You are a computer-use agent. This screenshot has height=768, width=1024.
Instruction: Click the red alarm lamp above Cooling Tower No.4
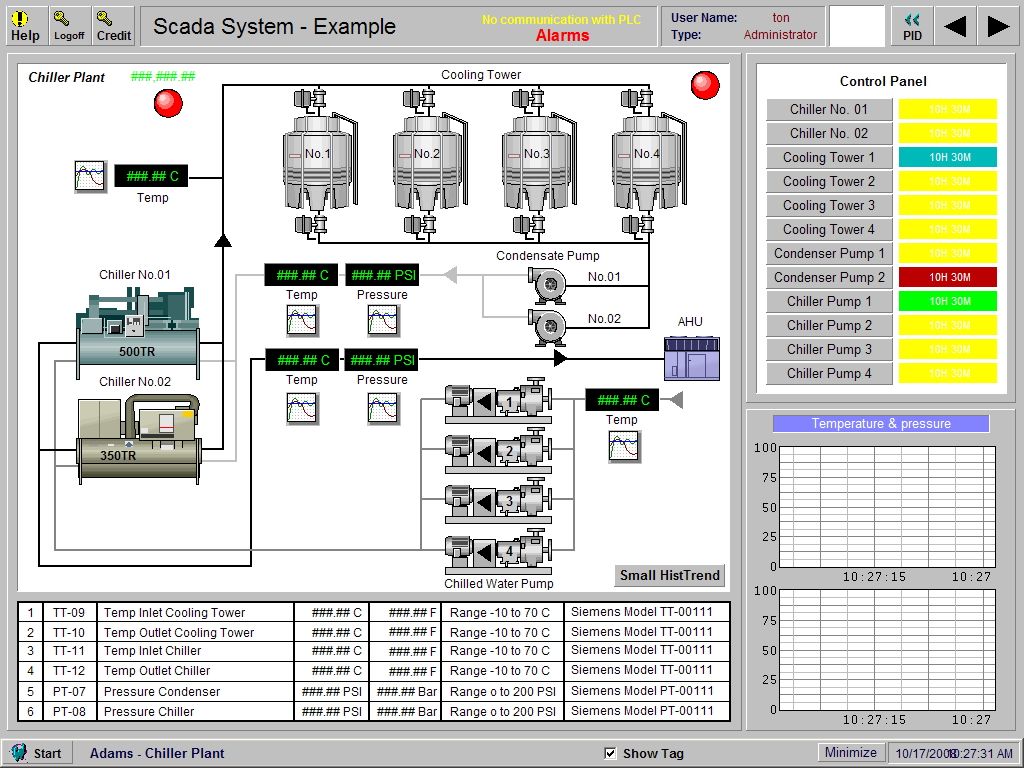tap(705, 86)
